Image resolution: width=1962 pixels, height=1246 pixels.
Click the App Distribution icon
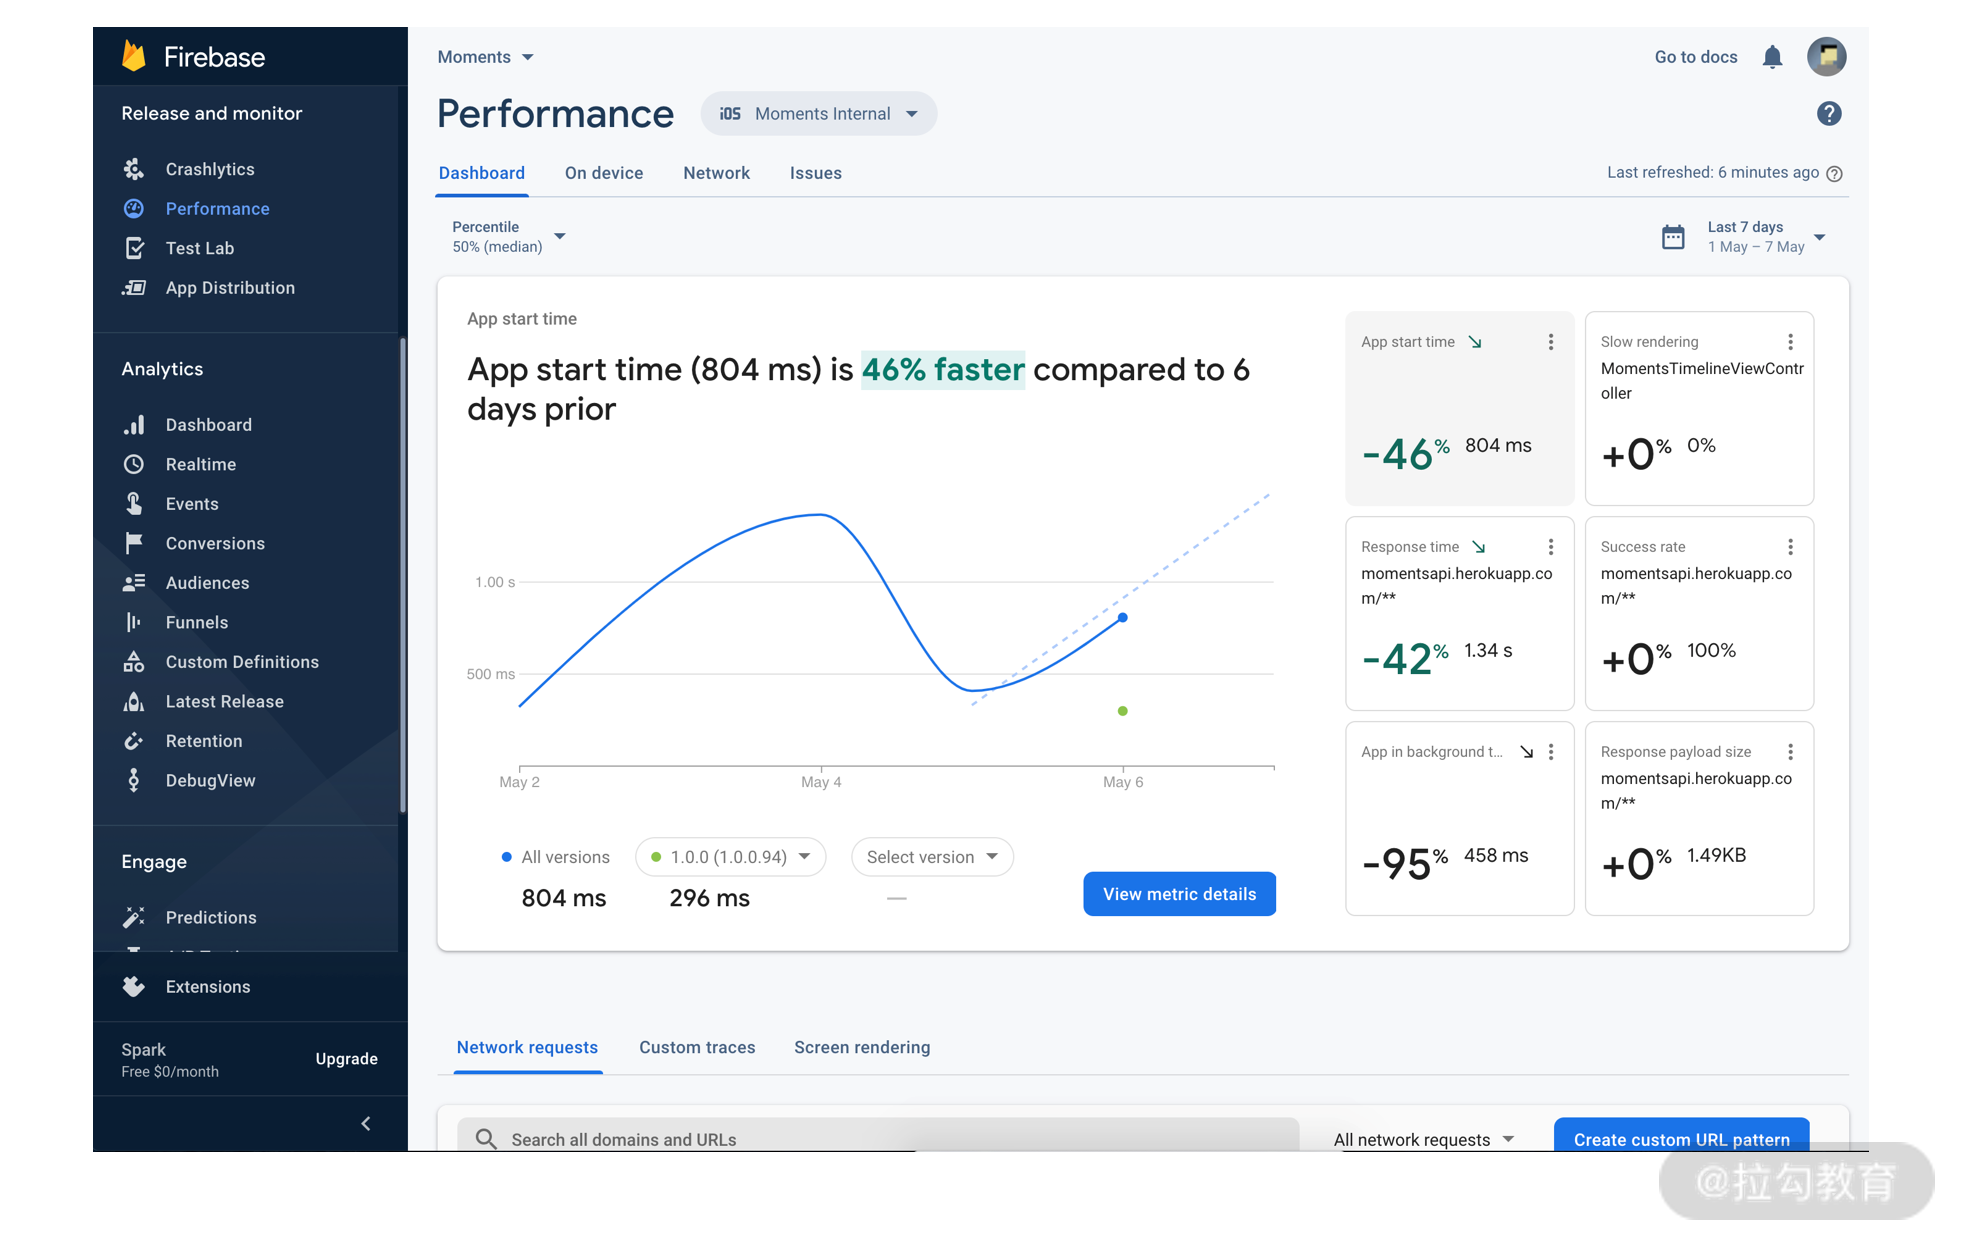coord(134,288)
